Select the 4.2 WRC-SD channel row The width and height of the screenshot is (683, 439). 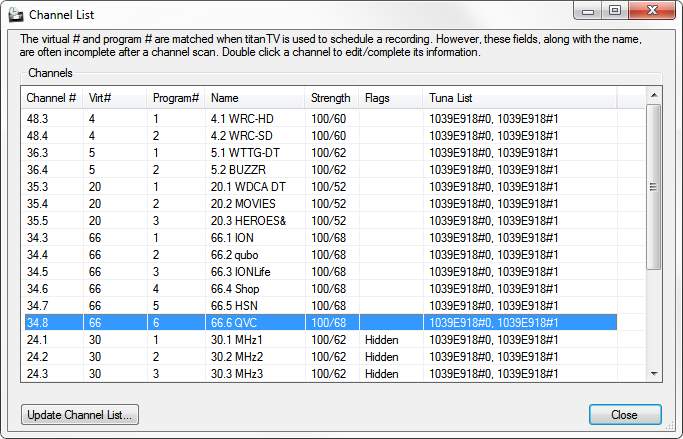click(x=321, y=135)
